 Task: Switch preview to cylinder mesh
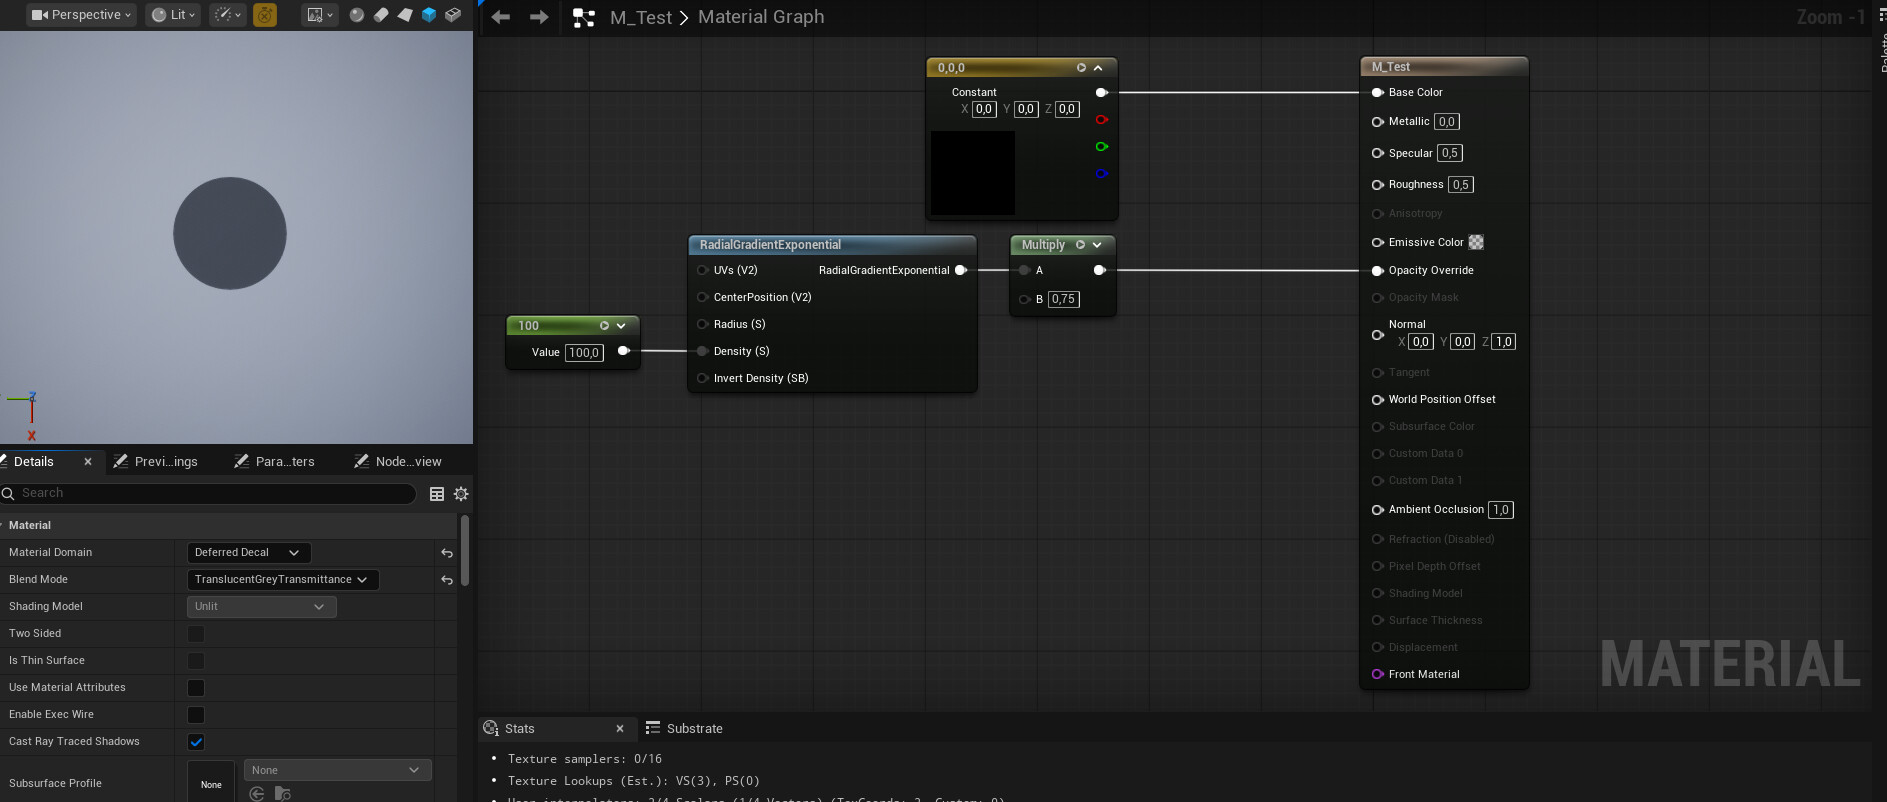coord(381,15)
